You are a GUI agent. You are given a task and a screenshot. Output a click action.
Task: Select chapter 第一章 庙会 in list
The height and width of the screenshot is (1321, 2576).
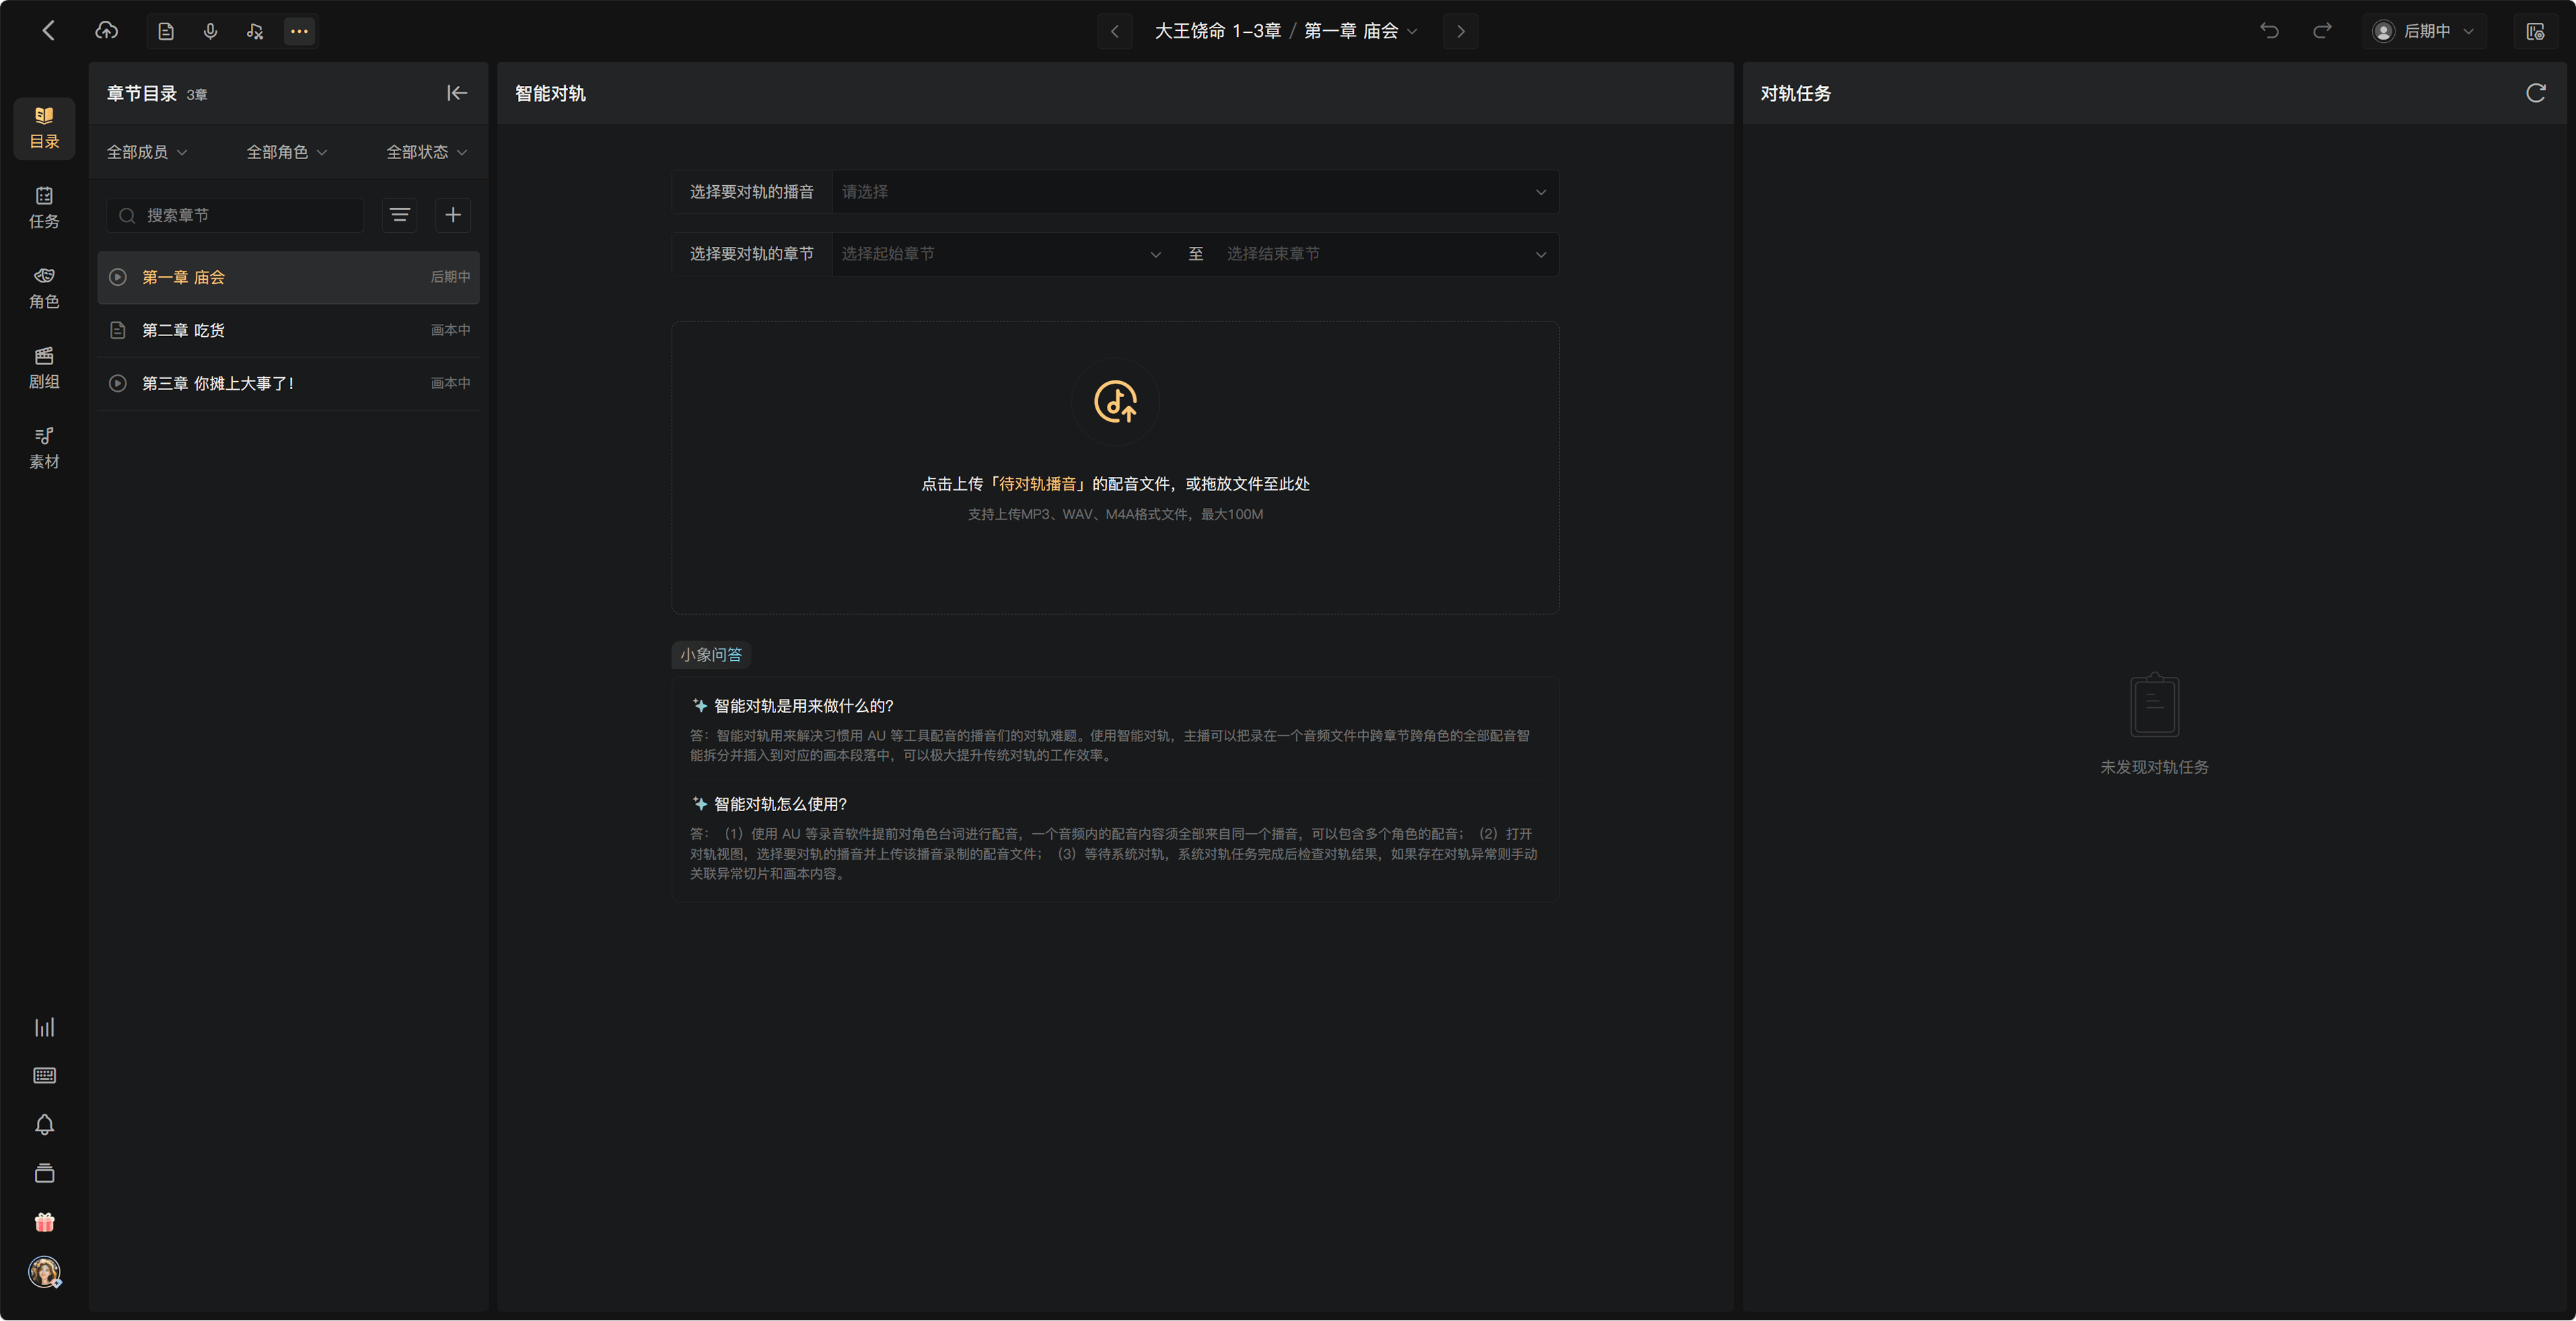[288, 277]
